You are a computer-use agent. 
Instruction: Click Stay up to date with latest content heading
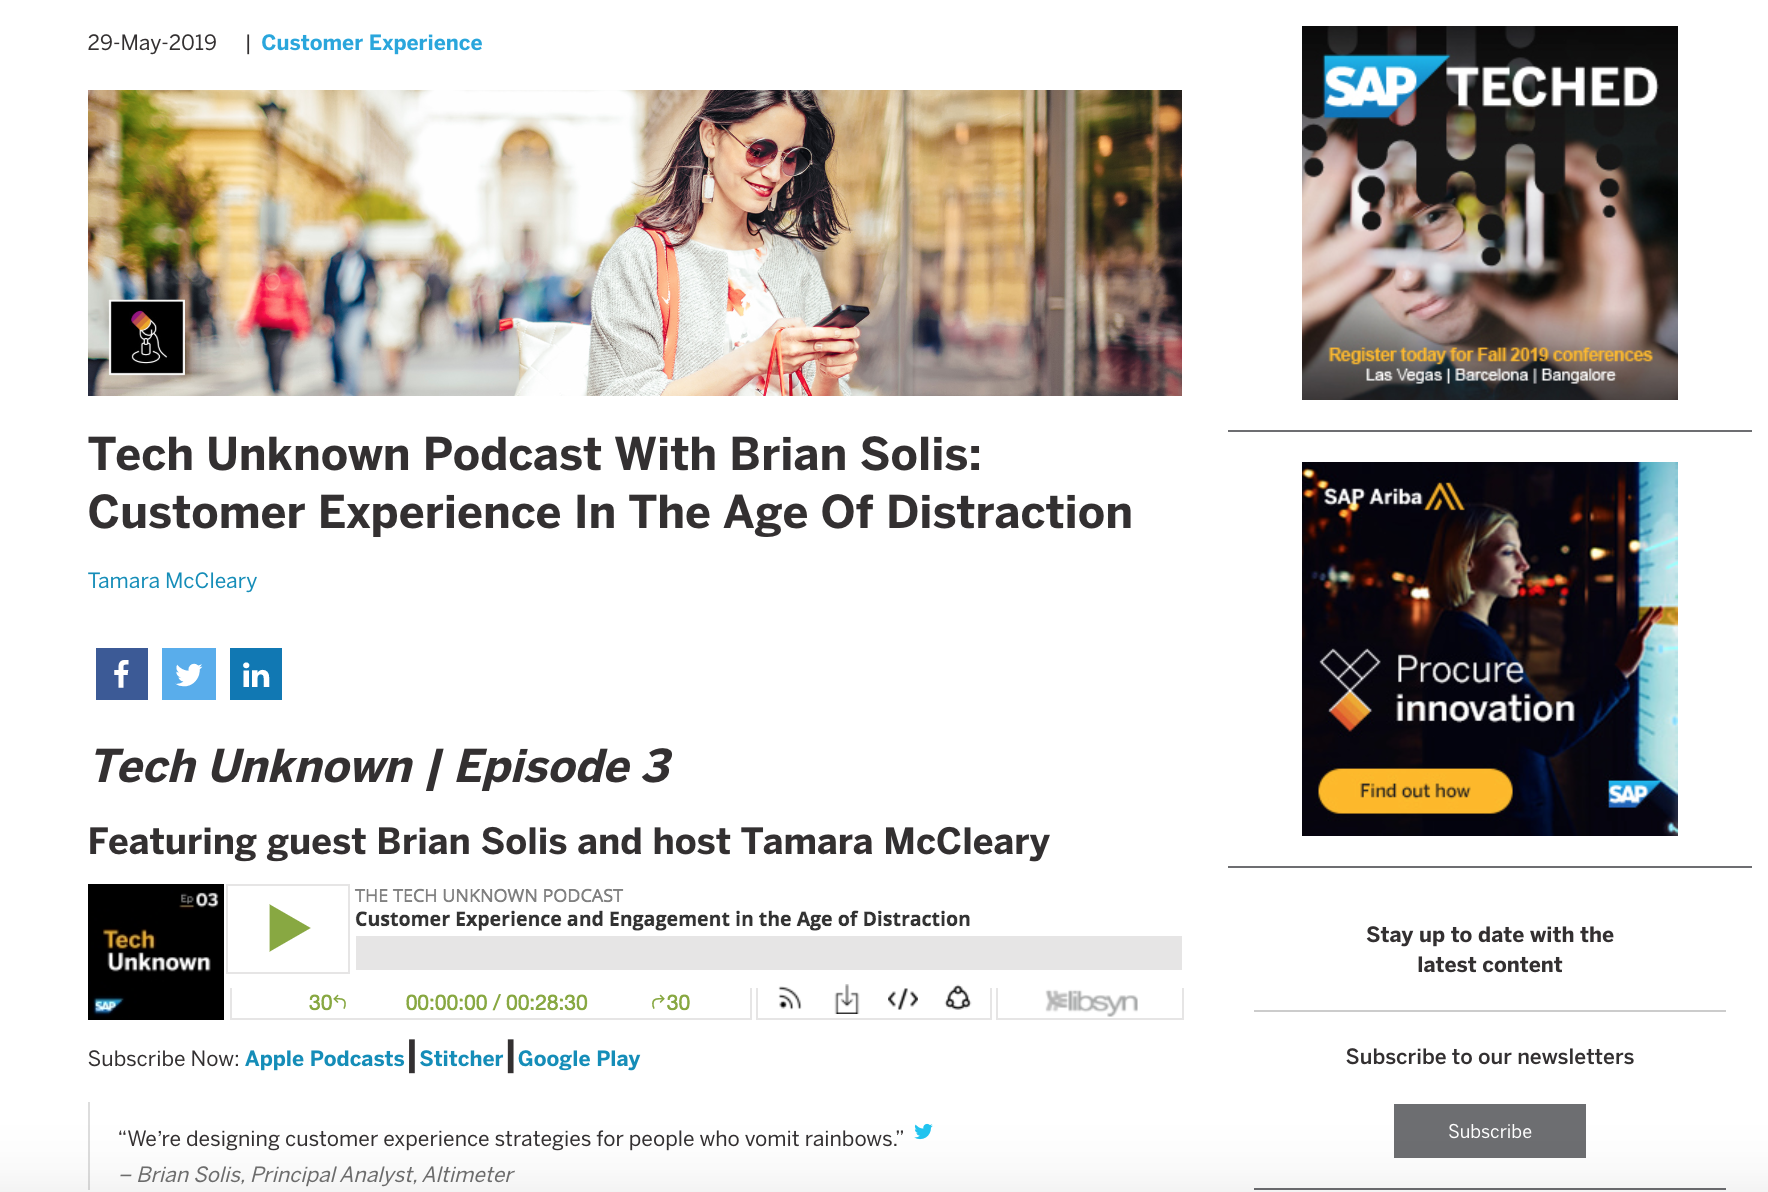tap(1490, 950)
